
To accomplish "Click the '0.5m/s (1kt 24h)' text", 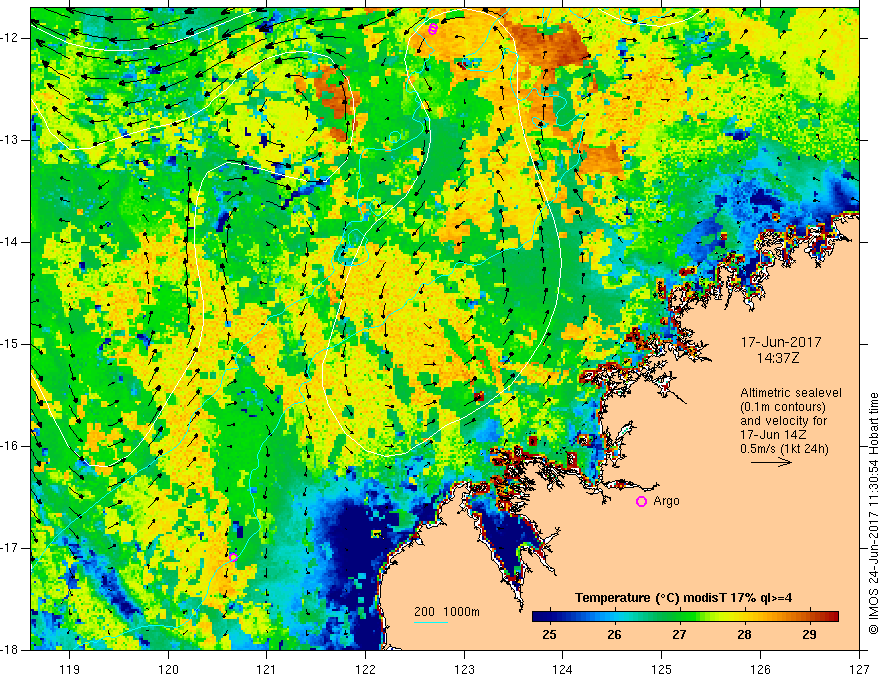I will (x=784, y=449).
